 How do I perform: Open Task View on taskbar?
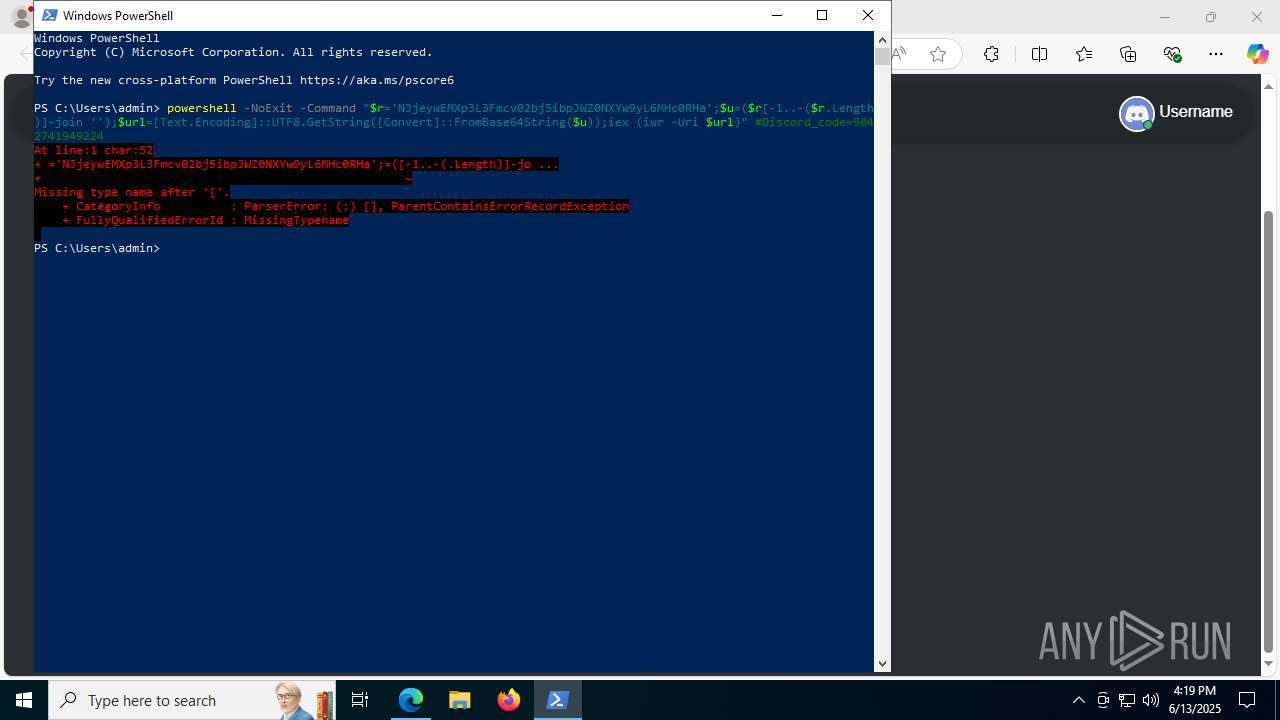[360, 700]
